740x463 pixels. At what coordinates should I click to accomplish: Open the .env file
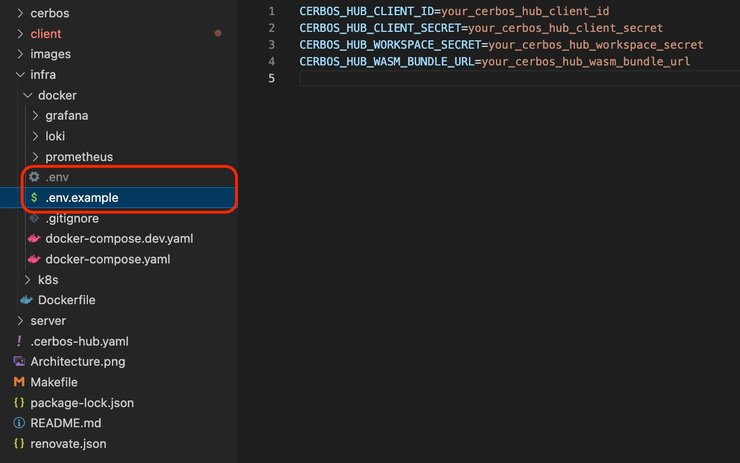57,177
